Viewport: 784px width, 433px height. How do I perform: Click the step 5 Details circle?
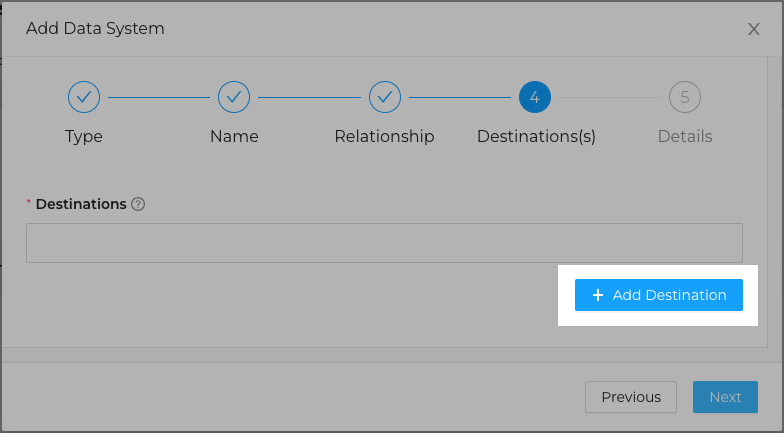coord(684,97)
